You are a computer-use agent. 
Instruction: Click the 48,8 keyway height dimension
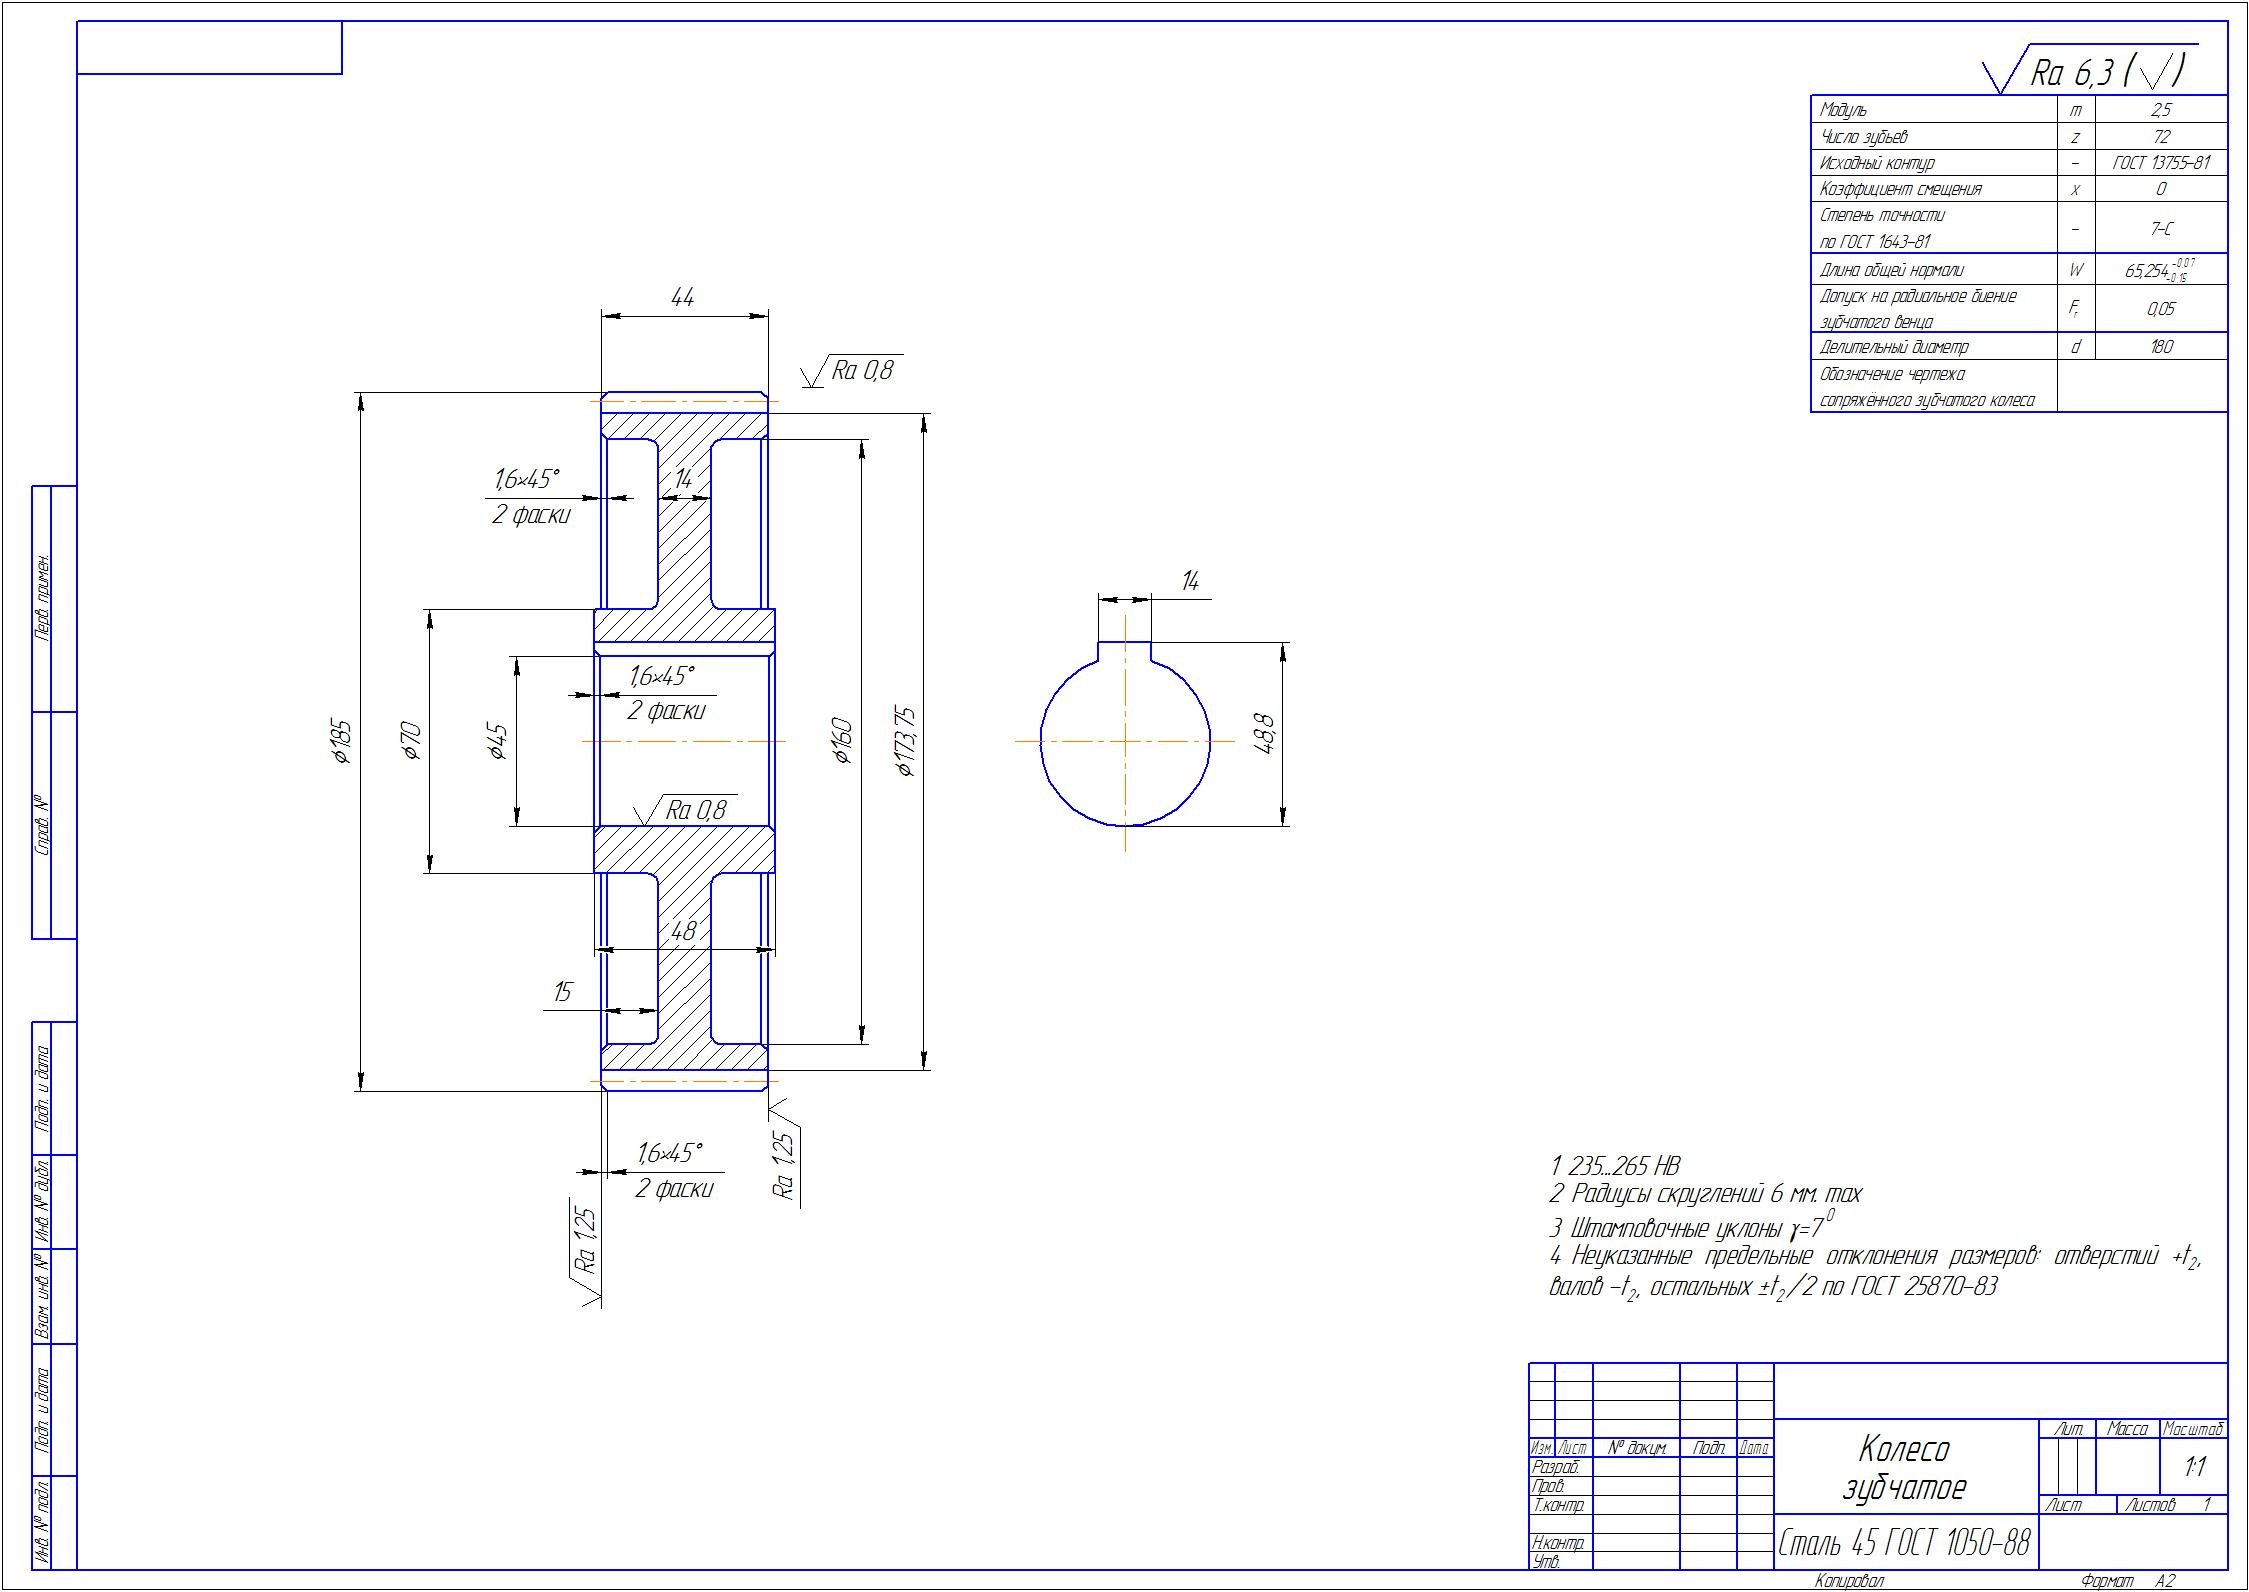point(1263,734)
